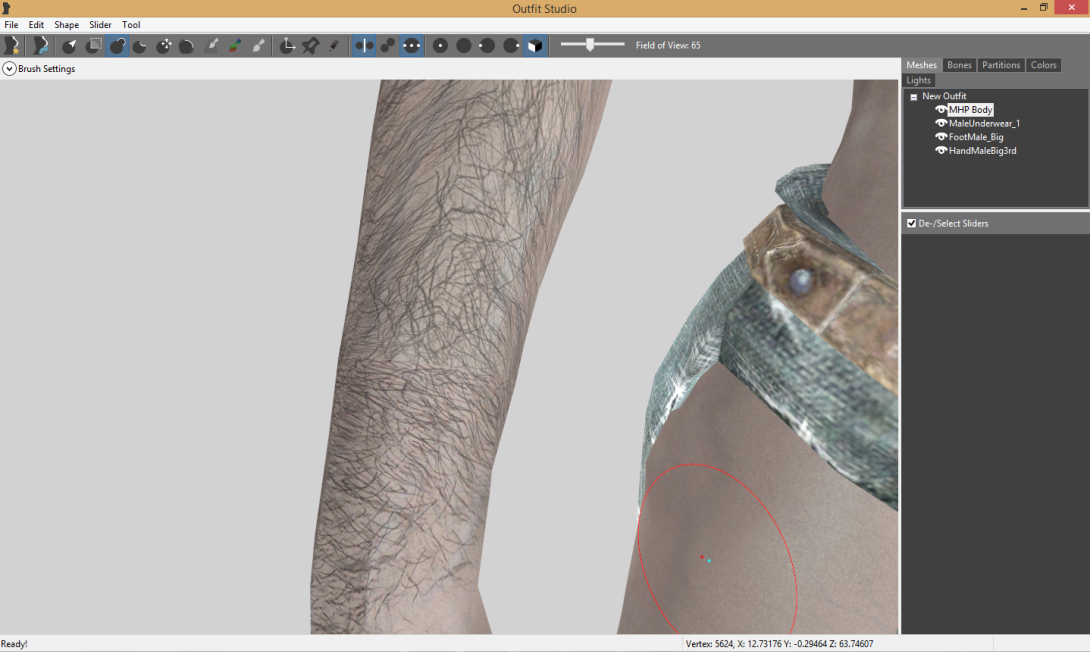Select the small pencil vertex edit tool

pos(334,46)
